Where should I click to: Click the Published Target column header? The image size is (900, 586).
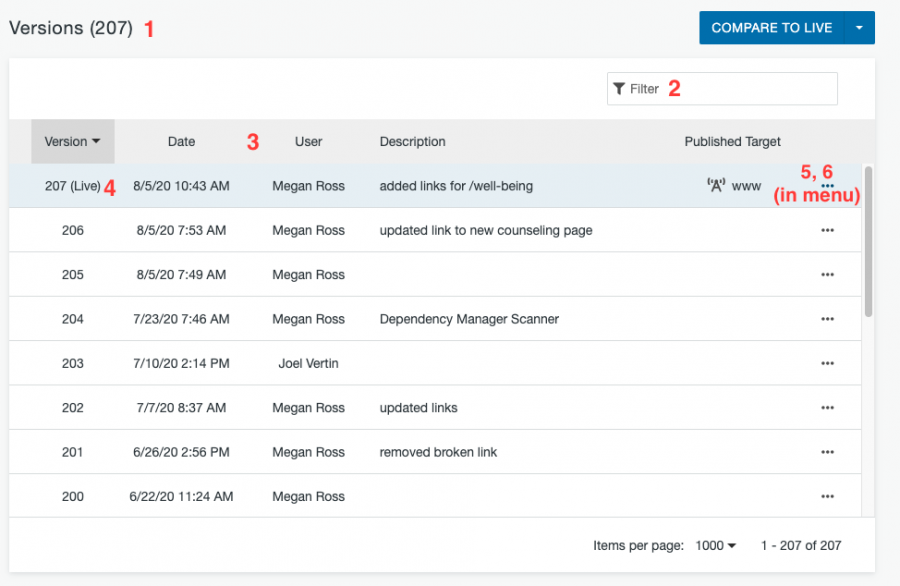click(x=732, y=141)
